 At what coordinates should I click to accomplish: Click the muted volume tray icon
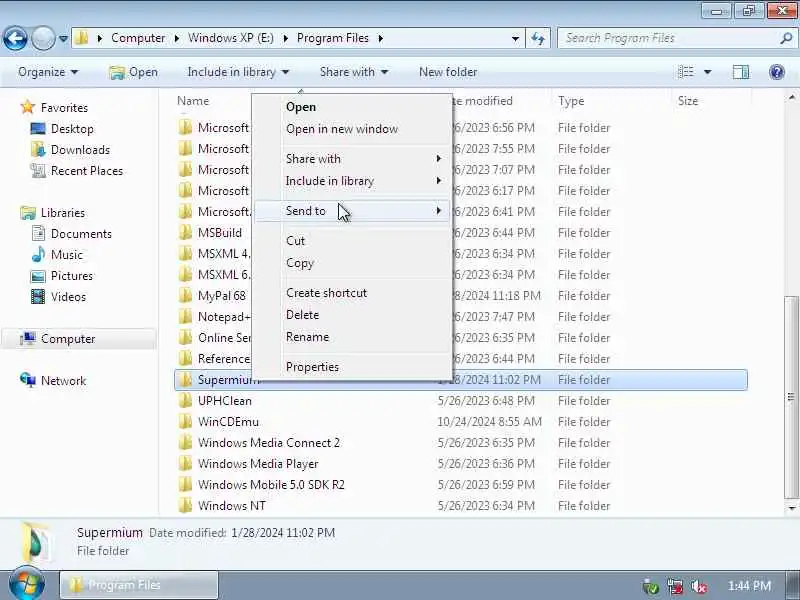pyautogui.click(x=698, y=586)
